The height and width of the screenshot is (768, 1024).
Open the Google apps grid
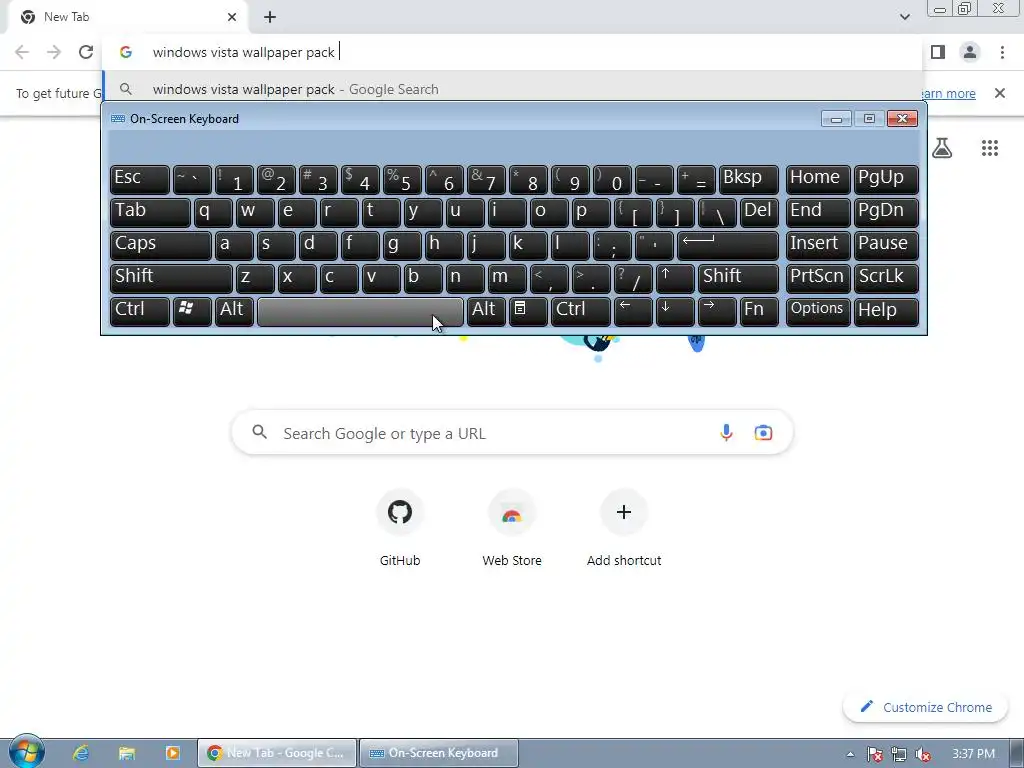989,148
